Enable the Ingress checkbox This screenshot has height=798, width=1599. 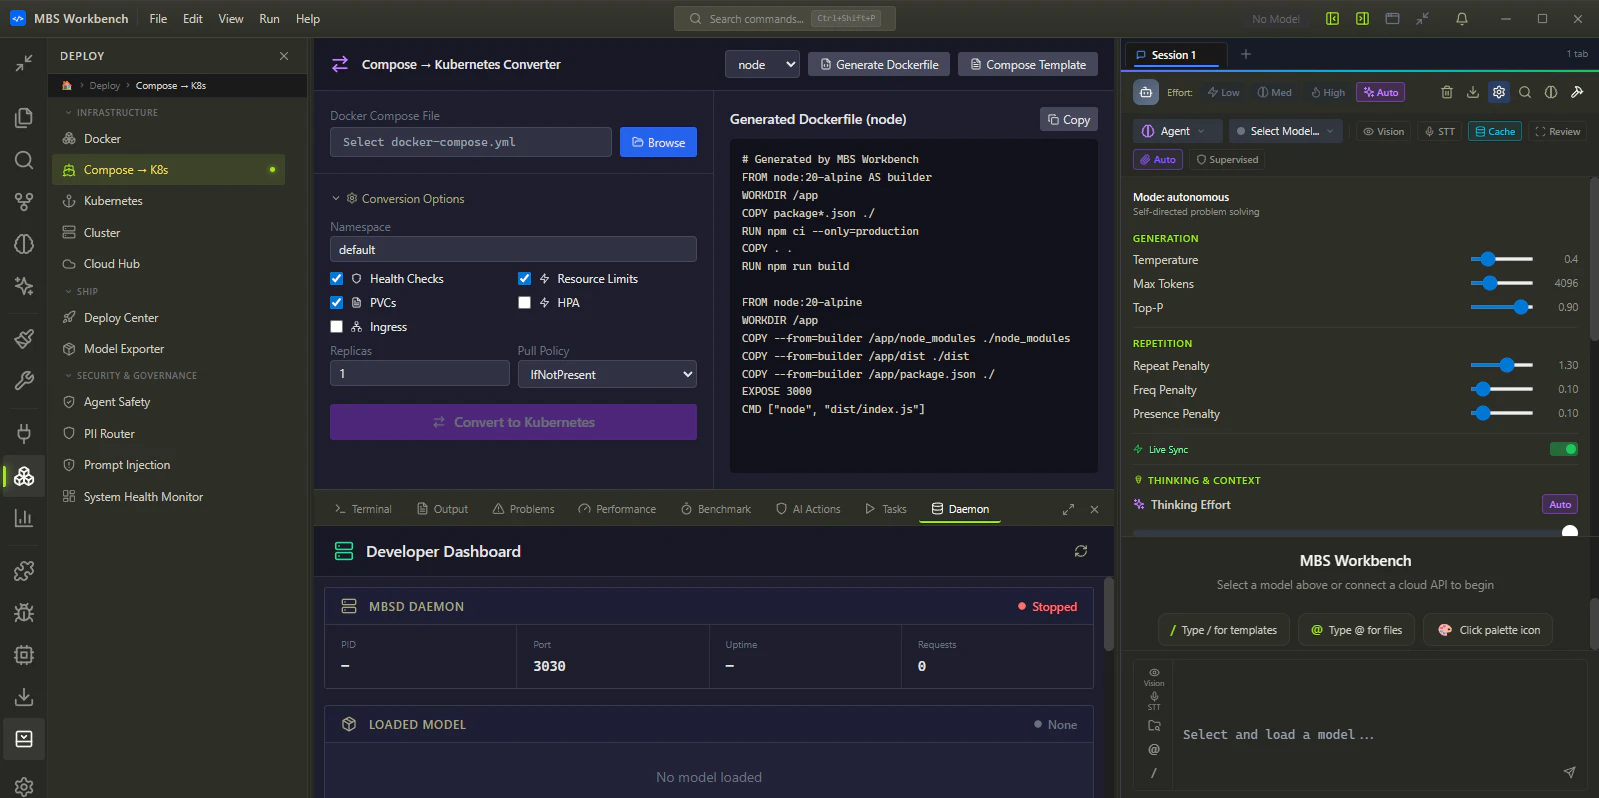(336, 327)
